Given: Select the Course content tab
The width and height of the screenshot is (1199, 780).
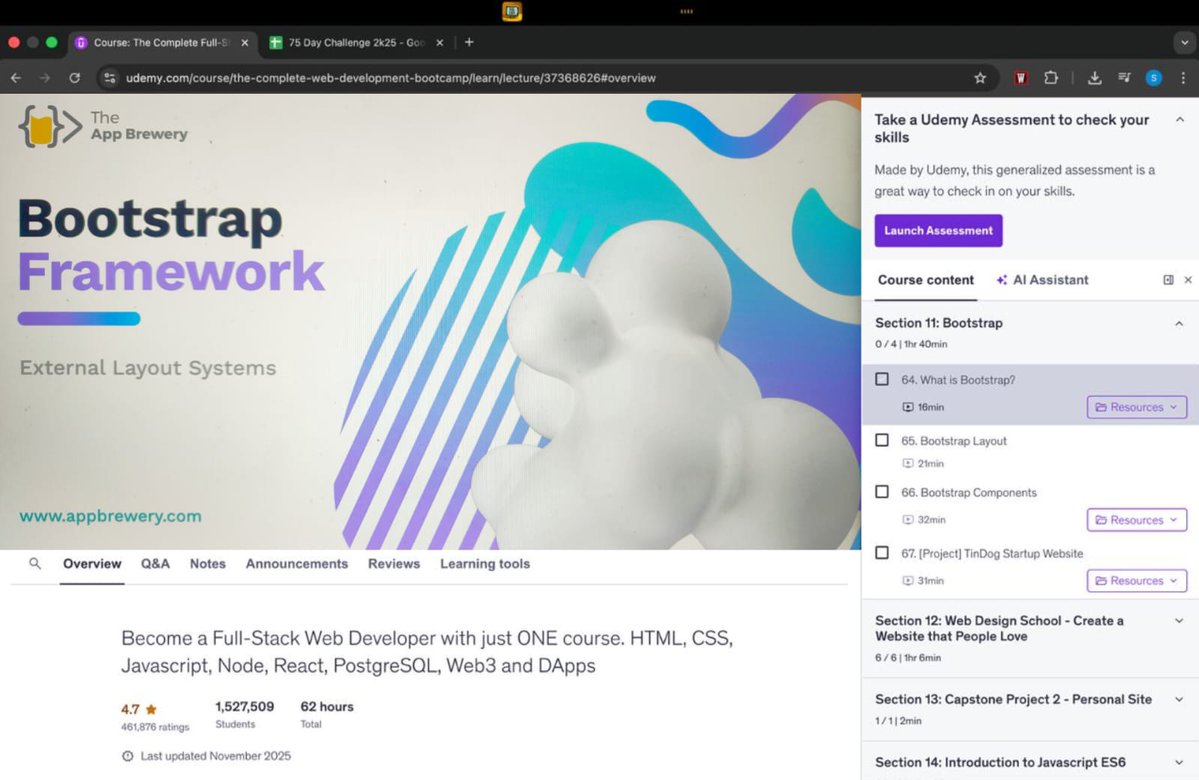Looking at the screenshot, I should click(x=926, y=280).
